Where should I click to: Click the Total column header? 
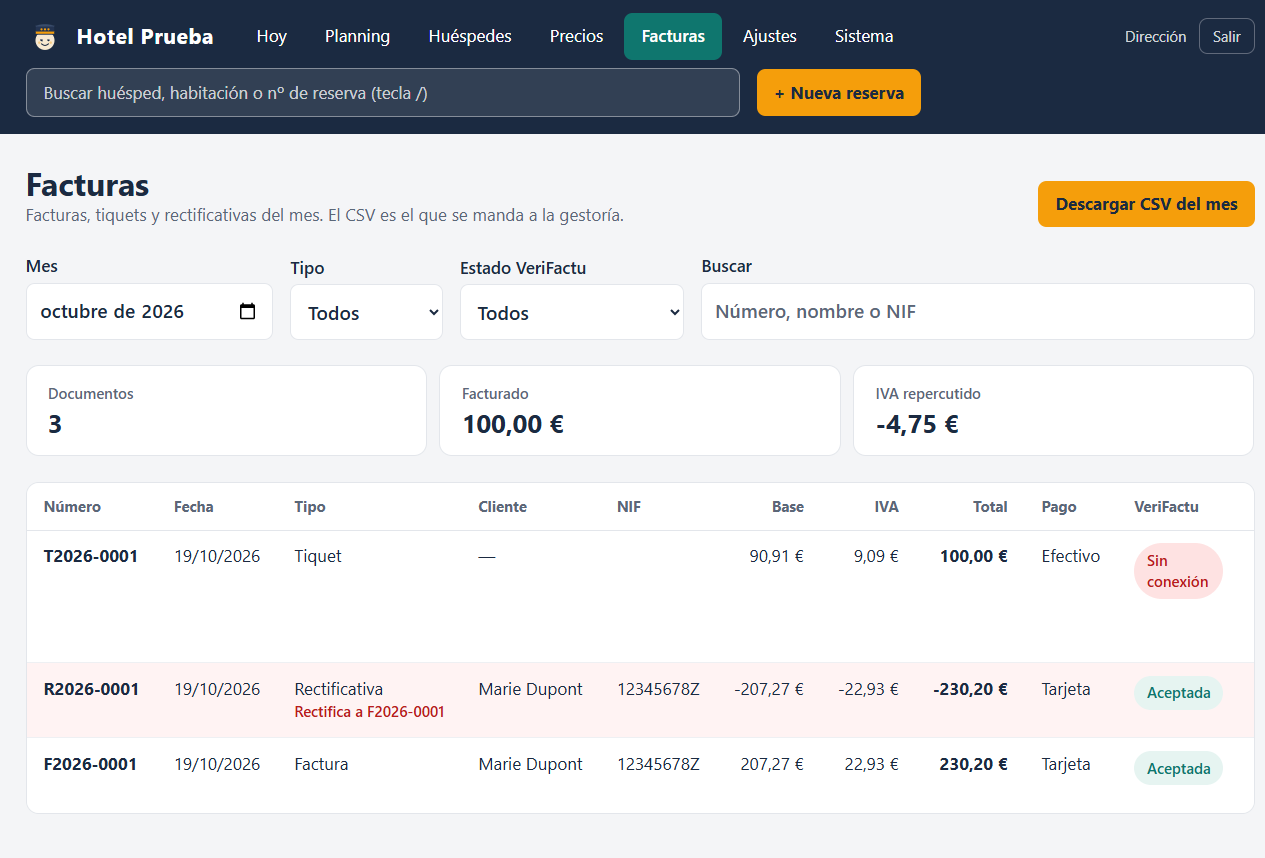[990, 507]
